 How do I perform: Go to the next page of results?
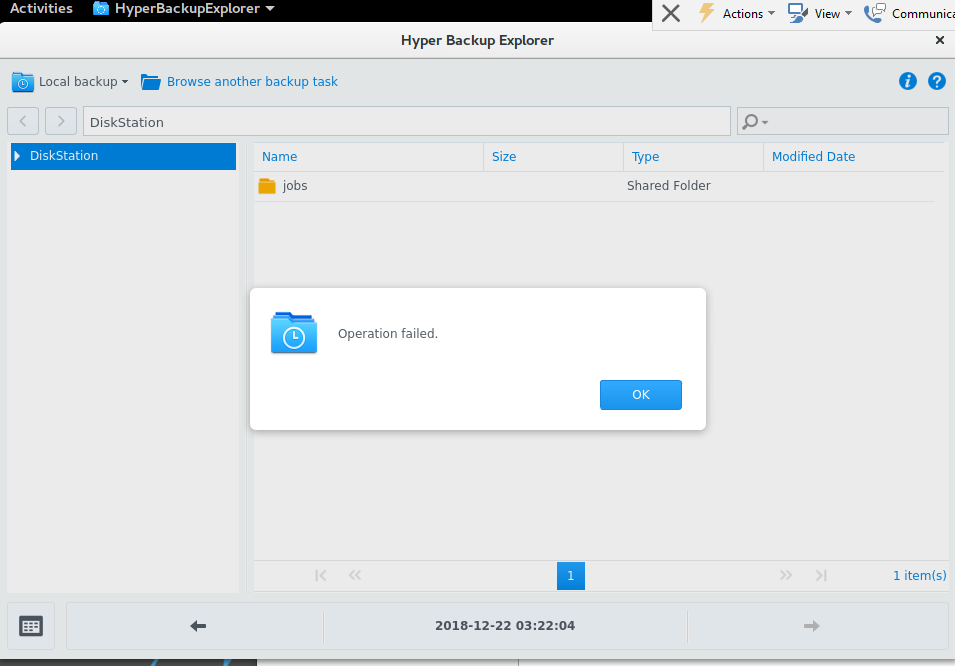(786, 575)
